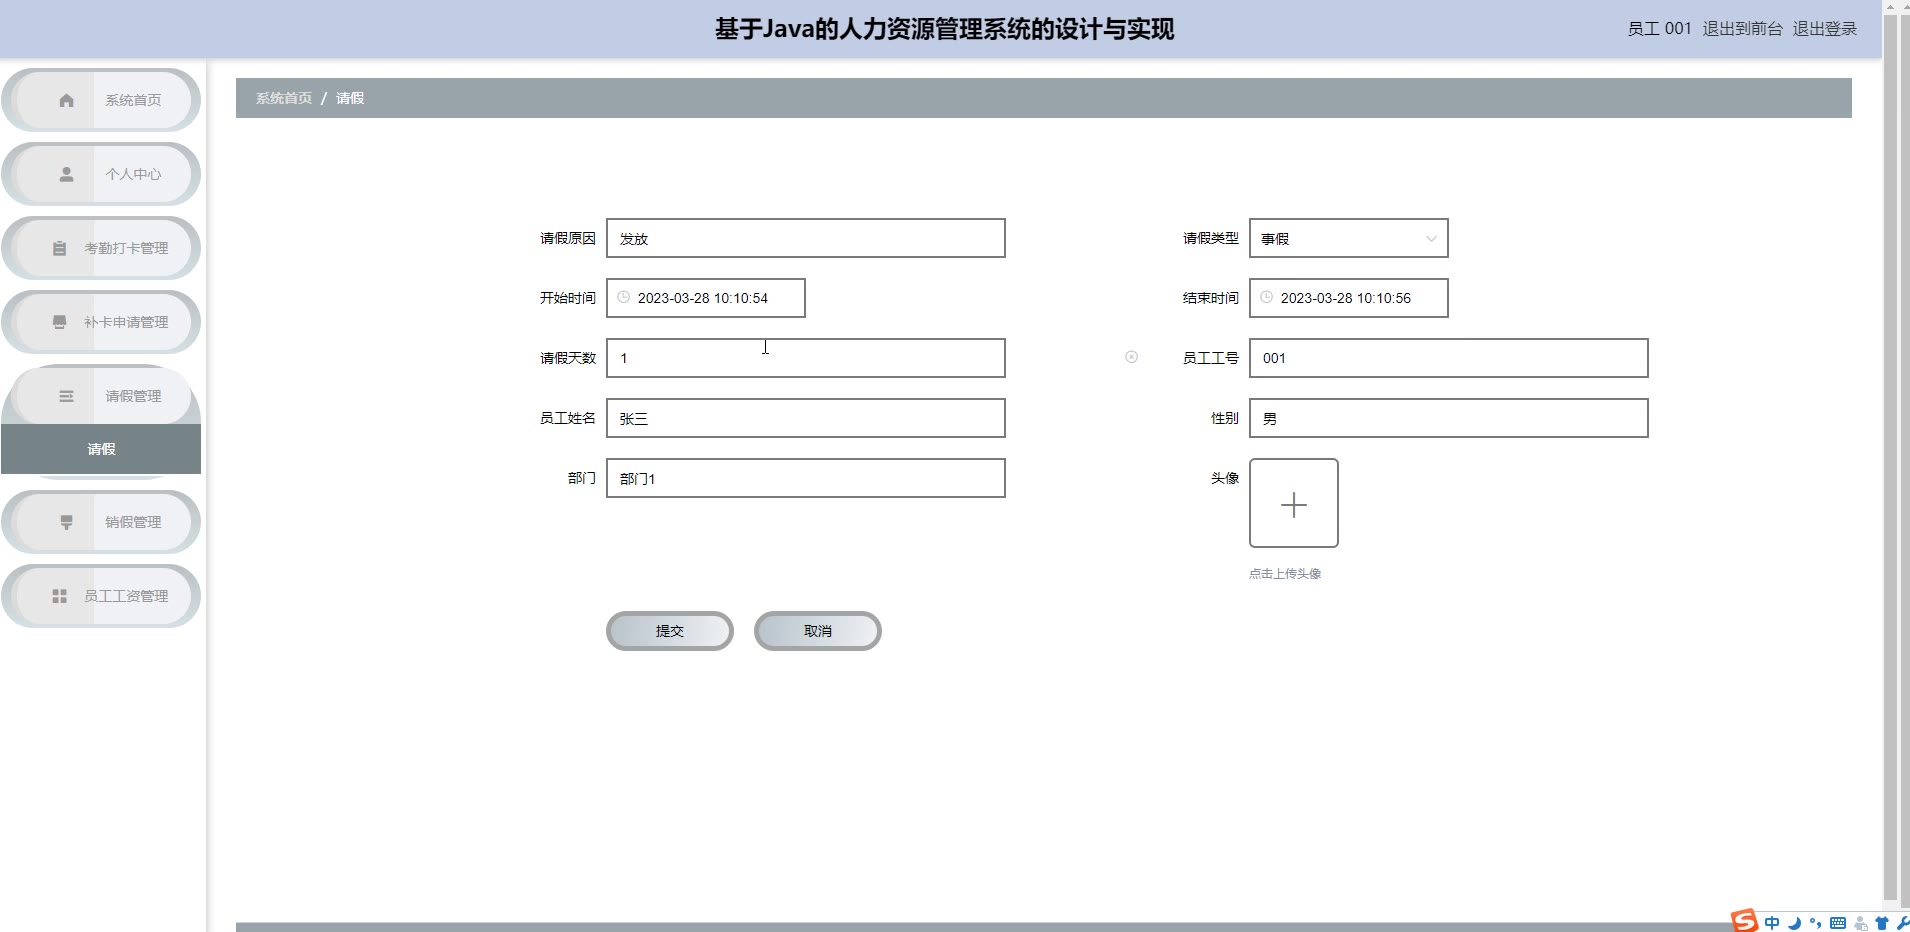This screenshot has height=932, width=1910.
Task: Open 系统首页 in the sidebar
Action: pyautogui.click(x=101, y=100)
